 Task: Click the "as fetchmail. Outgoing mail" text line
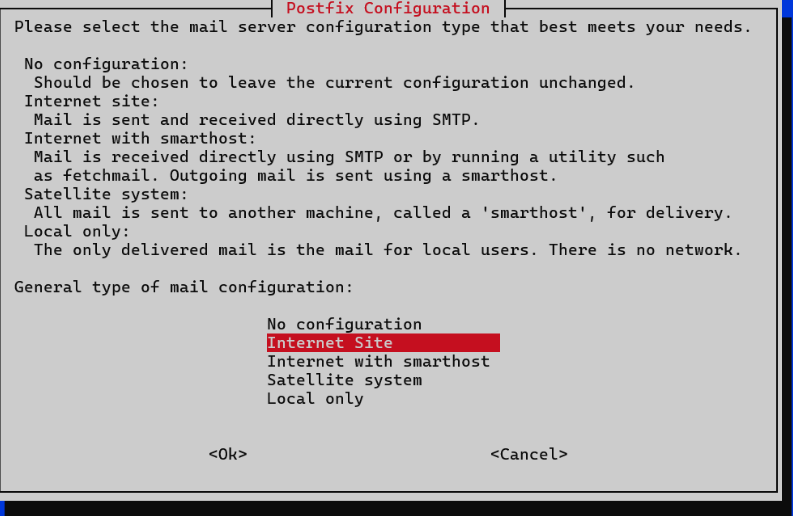coord(295,176)
